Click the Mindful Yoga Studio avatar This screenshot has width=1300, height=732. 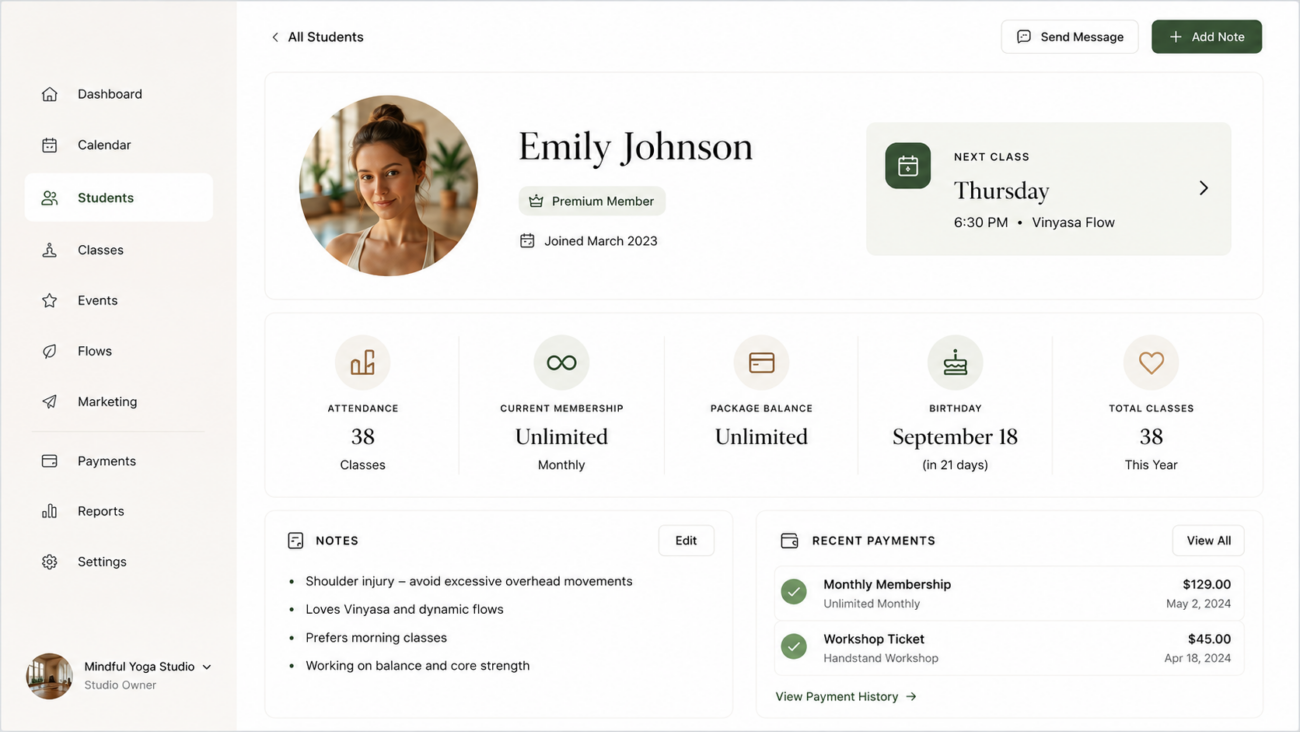pyautogui.click(x=49, y=676)
